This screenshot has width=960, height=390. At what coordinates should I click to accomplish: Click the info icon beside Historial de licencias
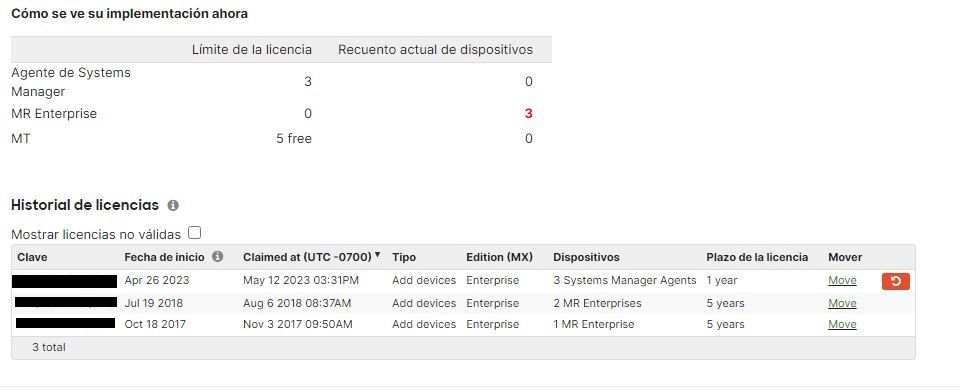pos(173,206)
